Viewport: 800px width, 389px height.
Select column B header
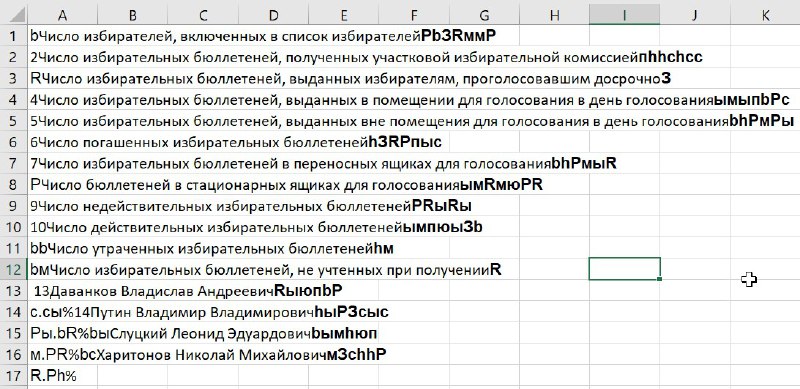coord(132,15)
